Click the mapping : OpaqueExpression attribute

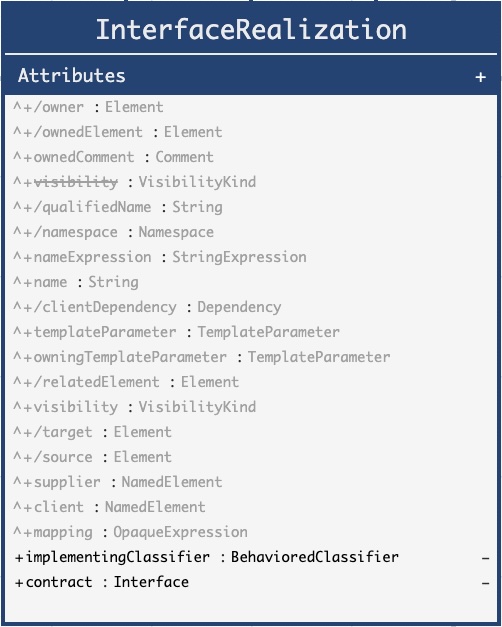tap(130, 532)
